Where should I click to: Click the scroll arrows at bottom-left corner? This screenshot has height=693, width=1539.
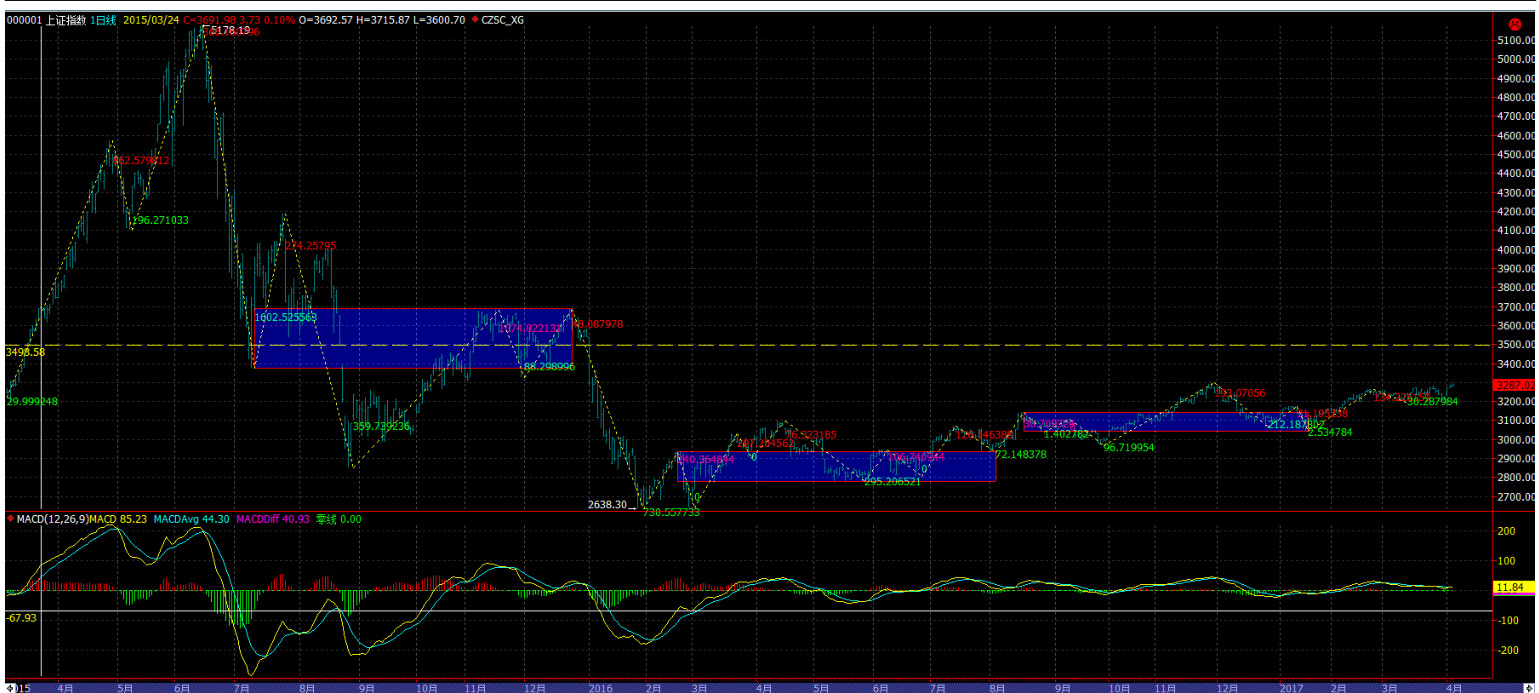click(x=12, y=688)
